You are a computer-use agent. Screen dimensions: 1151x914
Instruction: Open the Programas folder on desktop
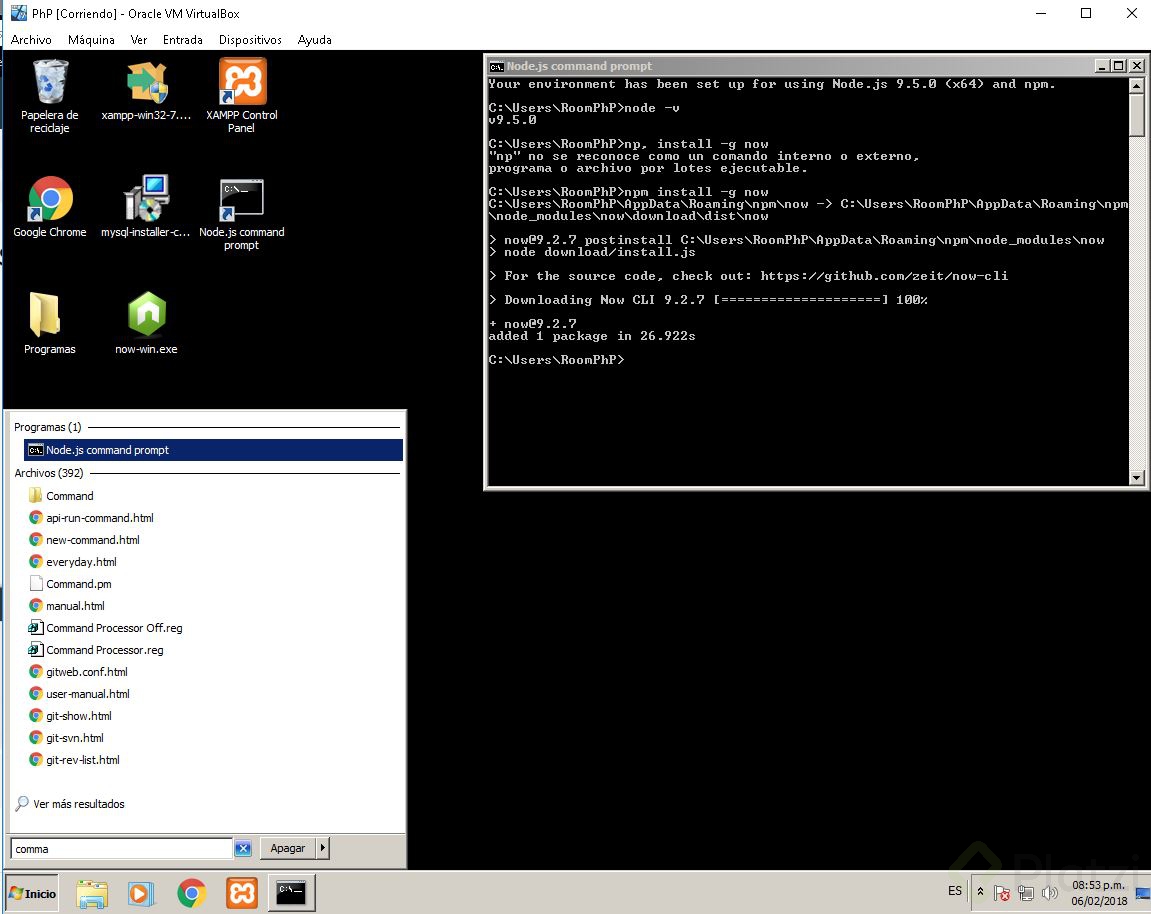pyautogui.click(x=49, y=323)
